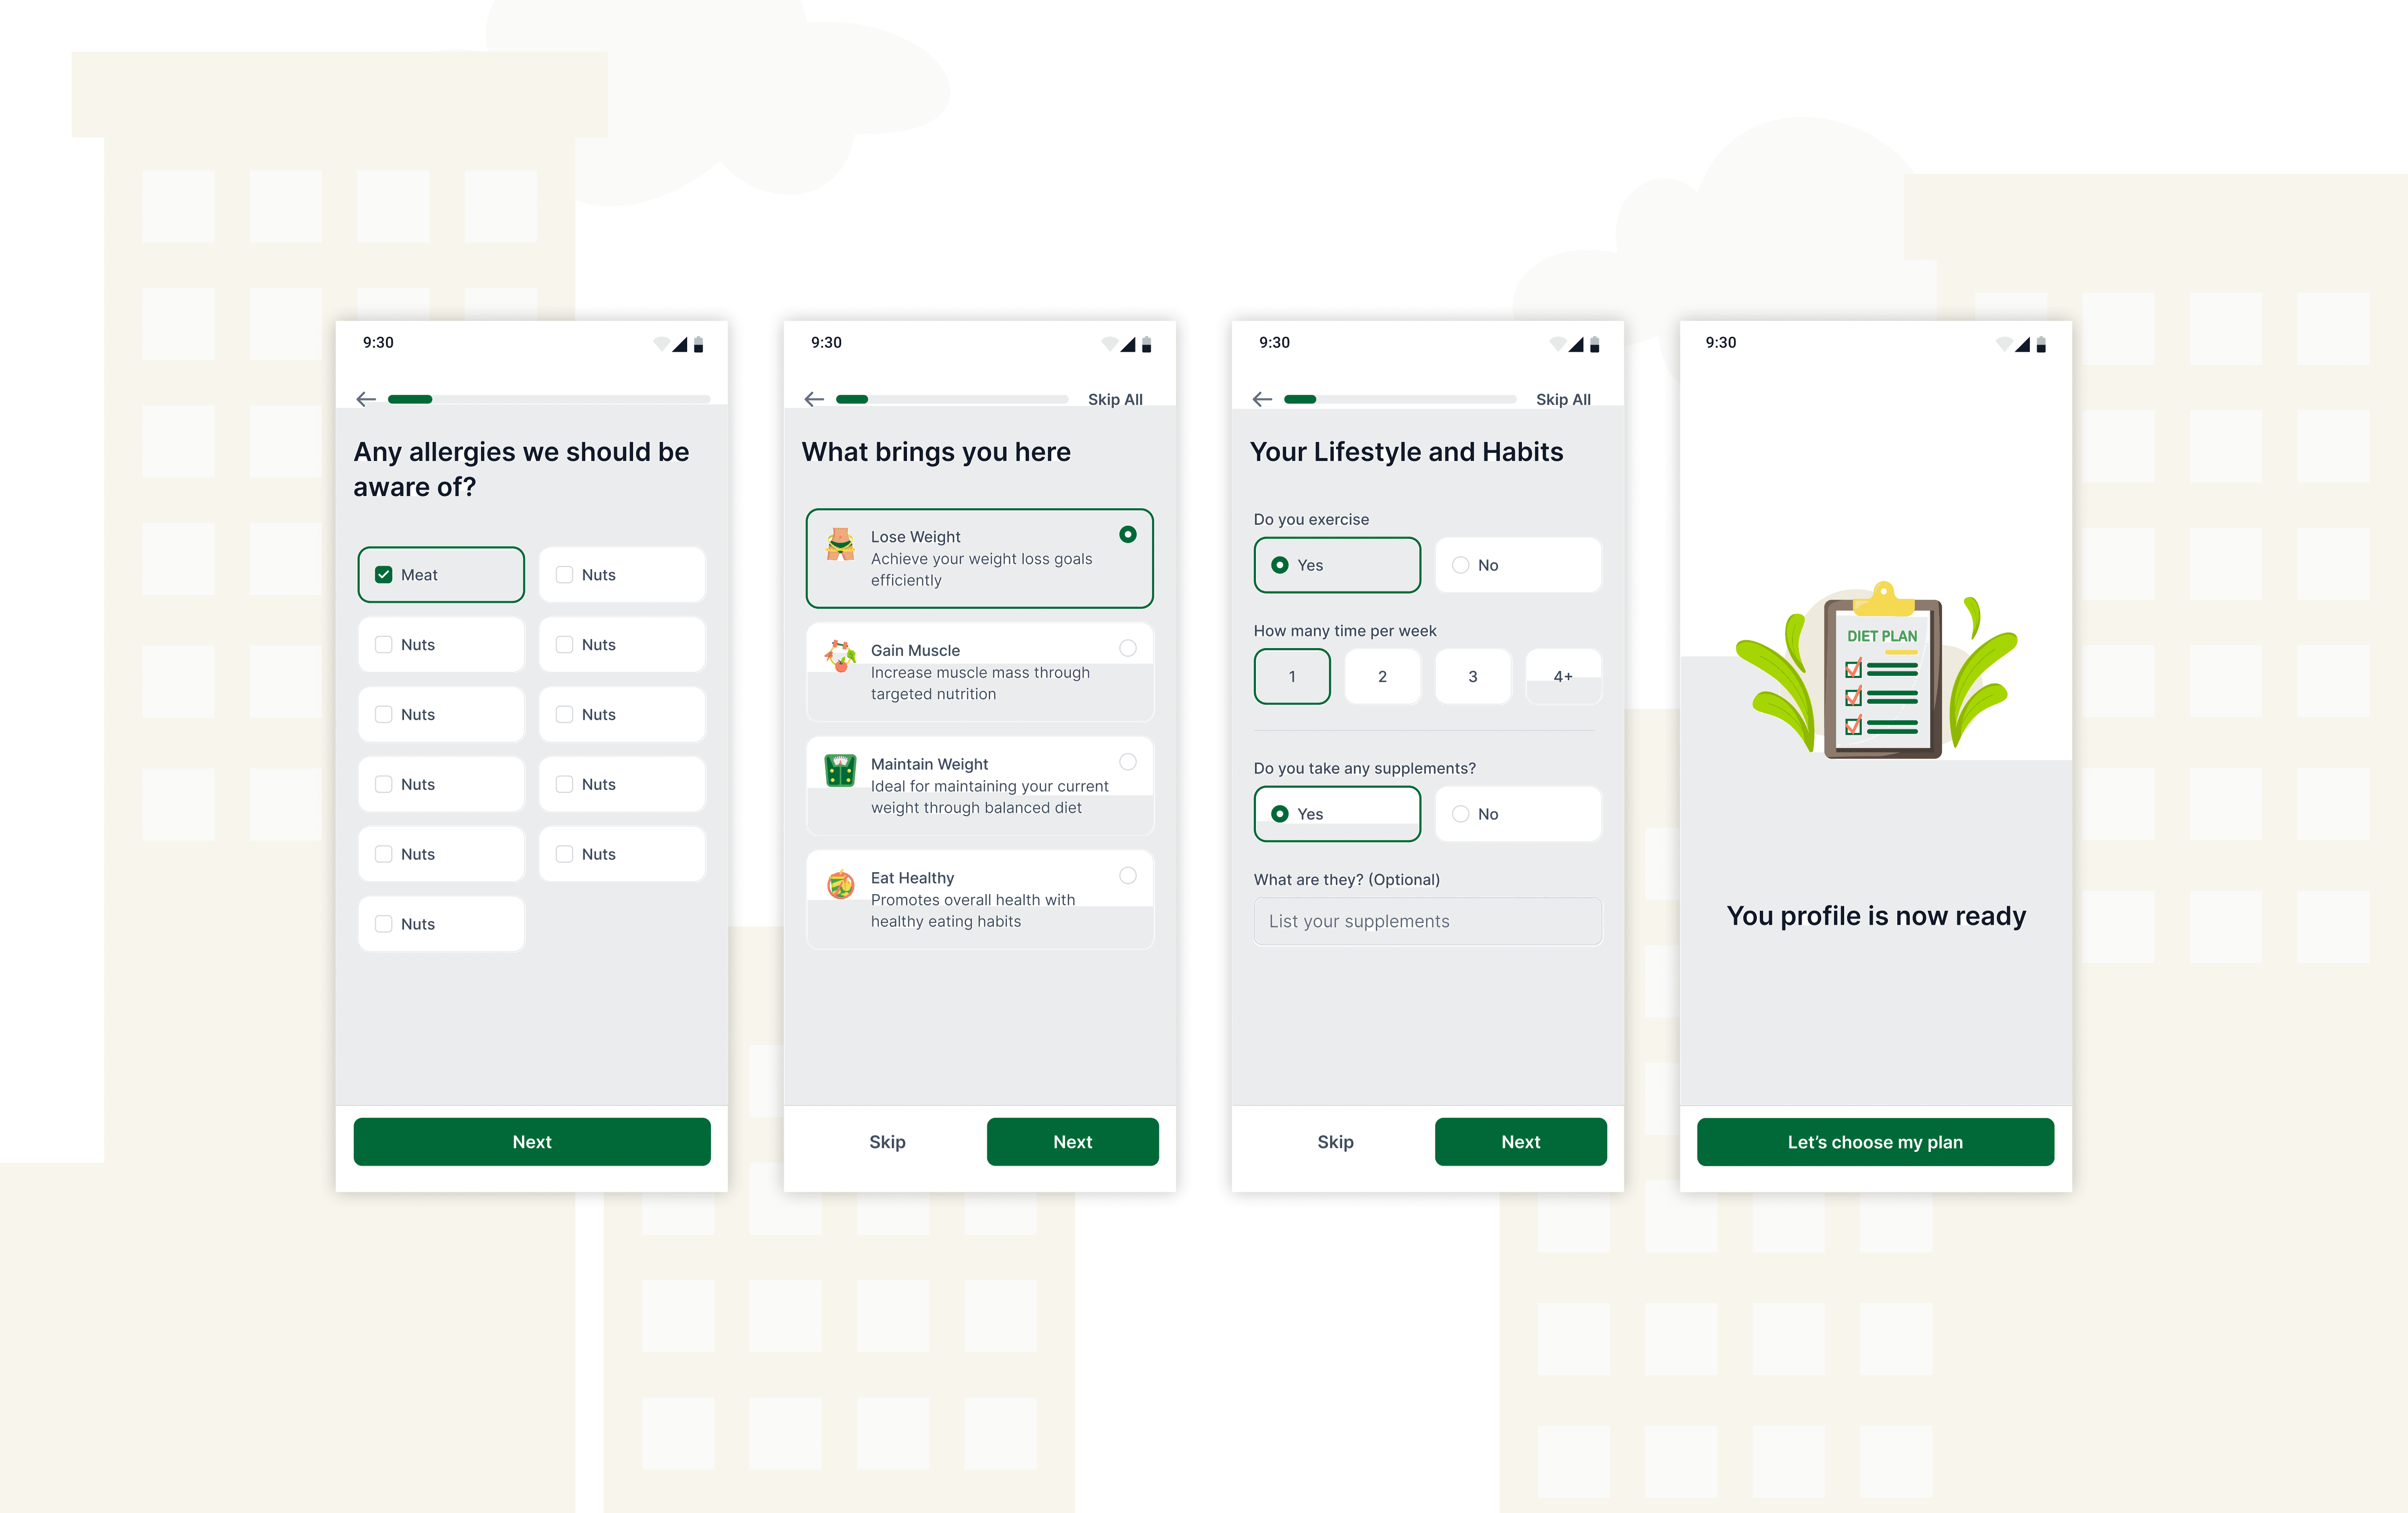Select No for Do you exercise

click(1461, 565)
